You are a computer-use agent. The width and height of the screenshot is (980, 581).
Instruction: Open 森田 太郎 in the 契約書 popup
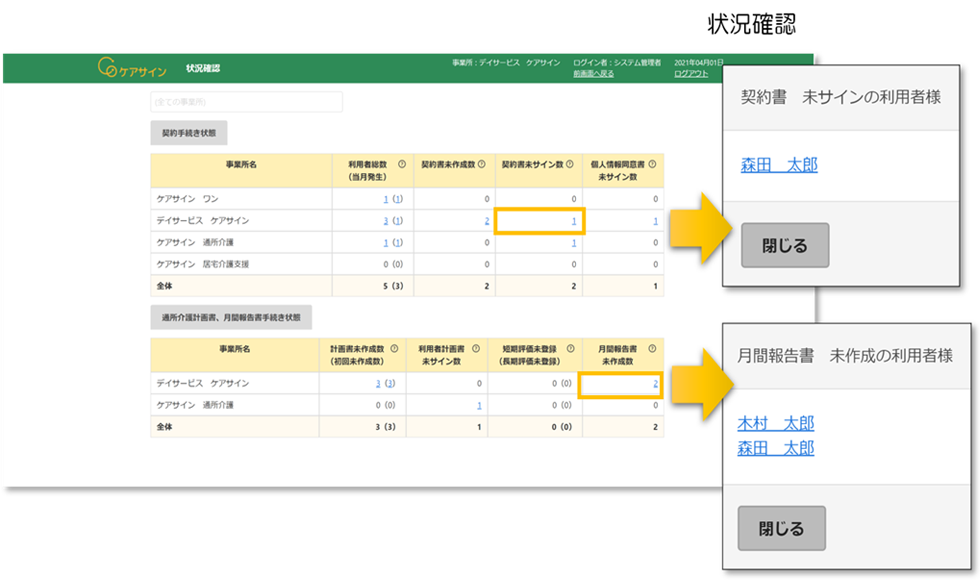coord(779,165)
